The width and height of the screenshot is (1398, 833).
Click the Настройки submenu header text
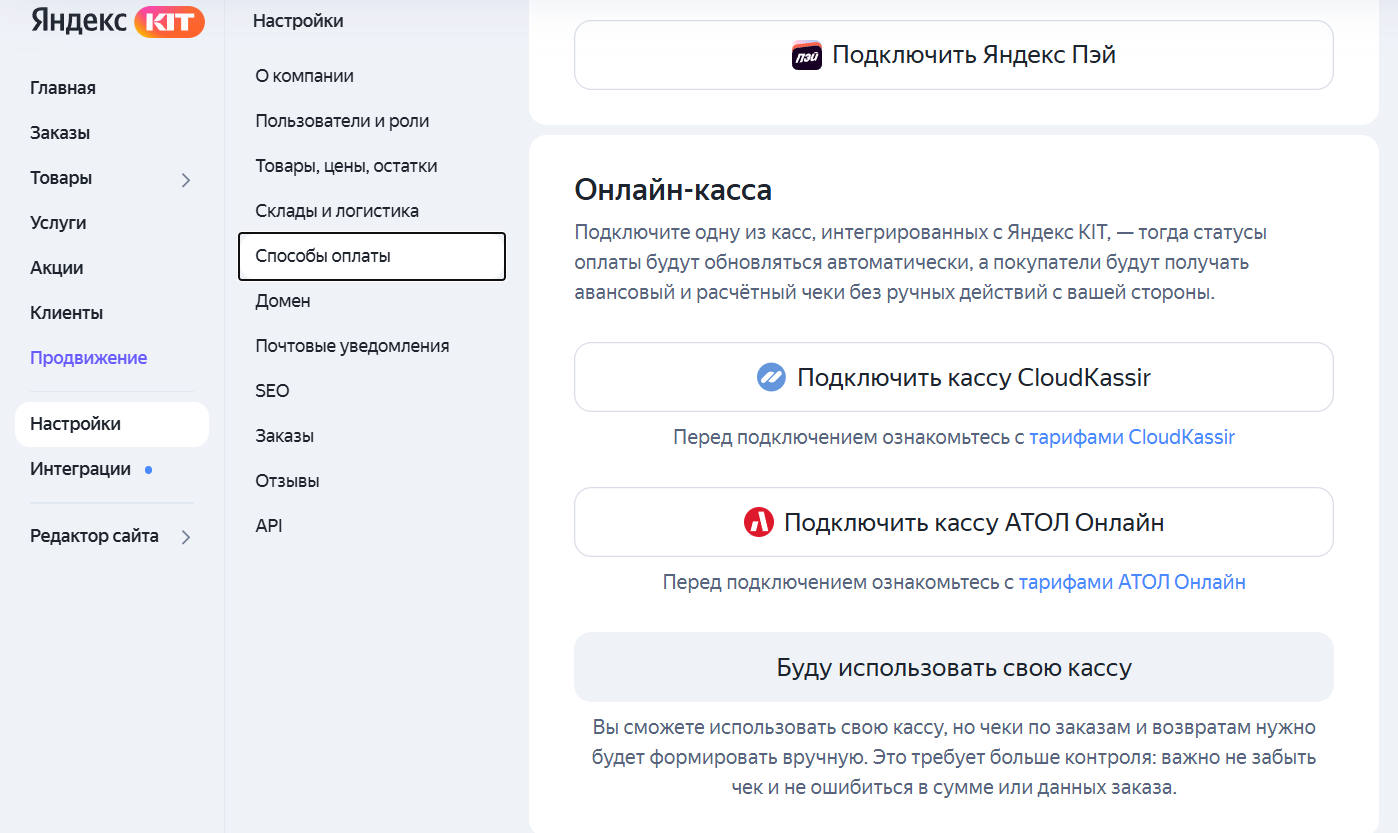tap(298, 21)
